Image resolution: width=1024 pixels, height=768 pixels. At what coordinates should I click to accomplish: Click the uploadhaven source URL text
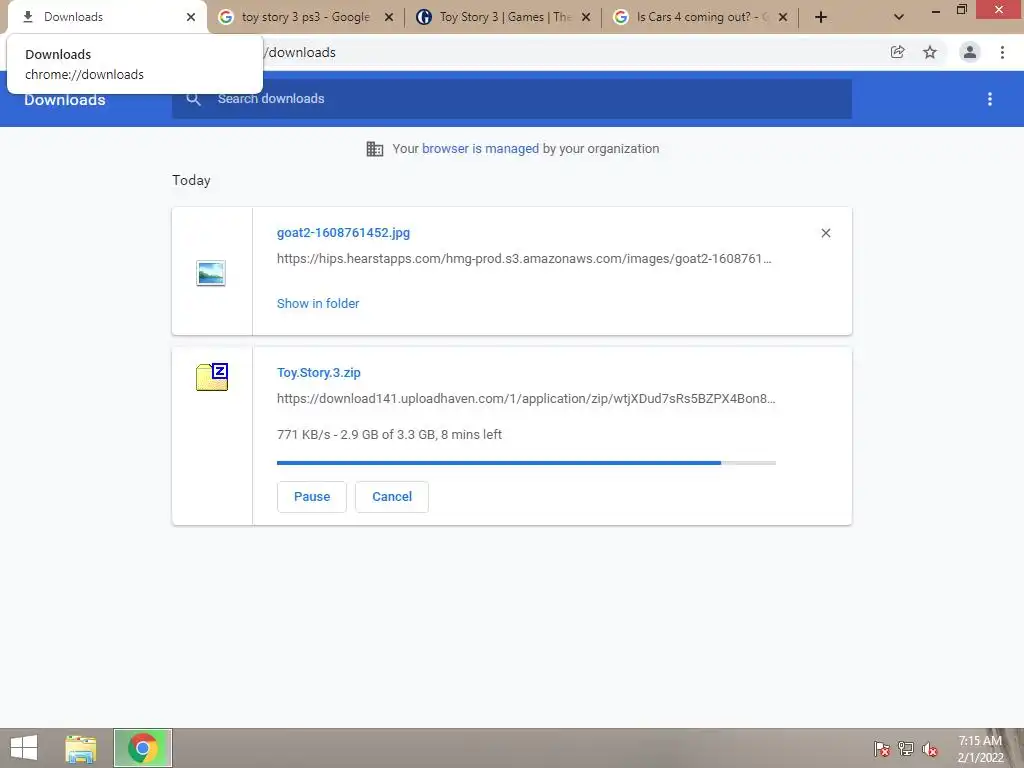click(526, 398)
